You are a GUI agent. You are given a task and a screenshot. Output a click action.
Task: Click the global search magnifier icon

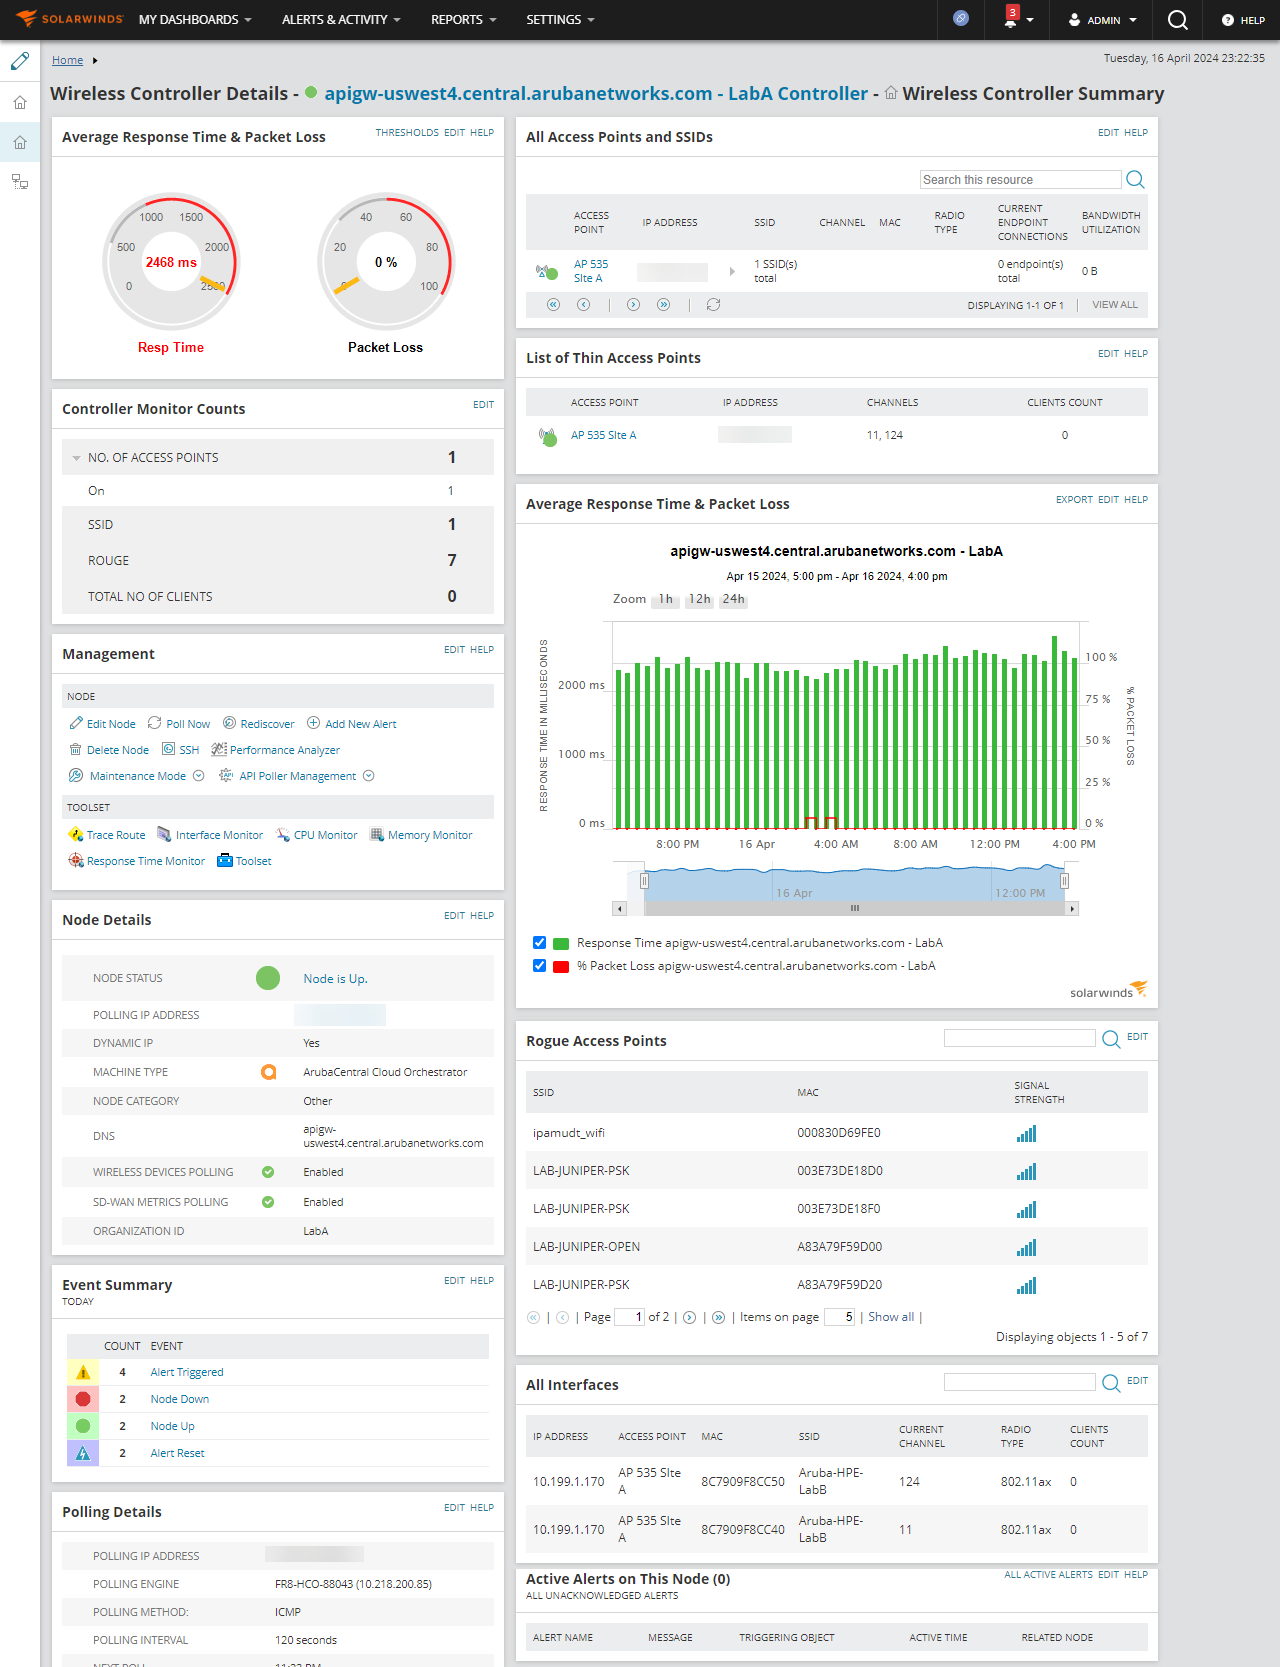point(1178,20)
